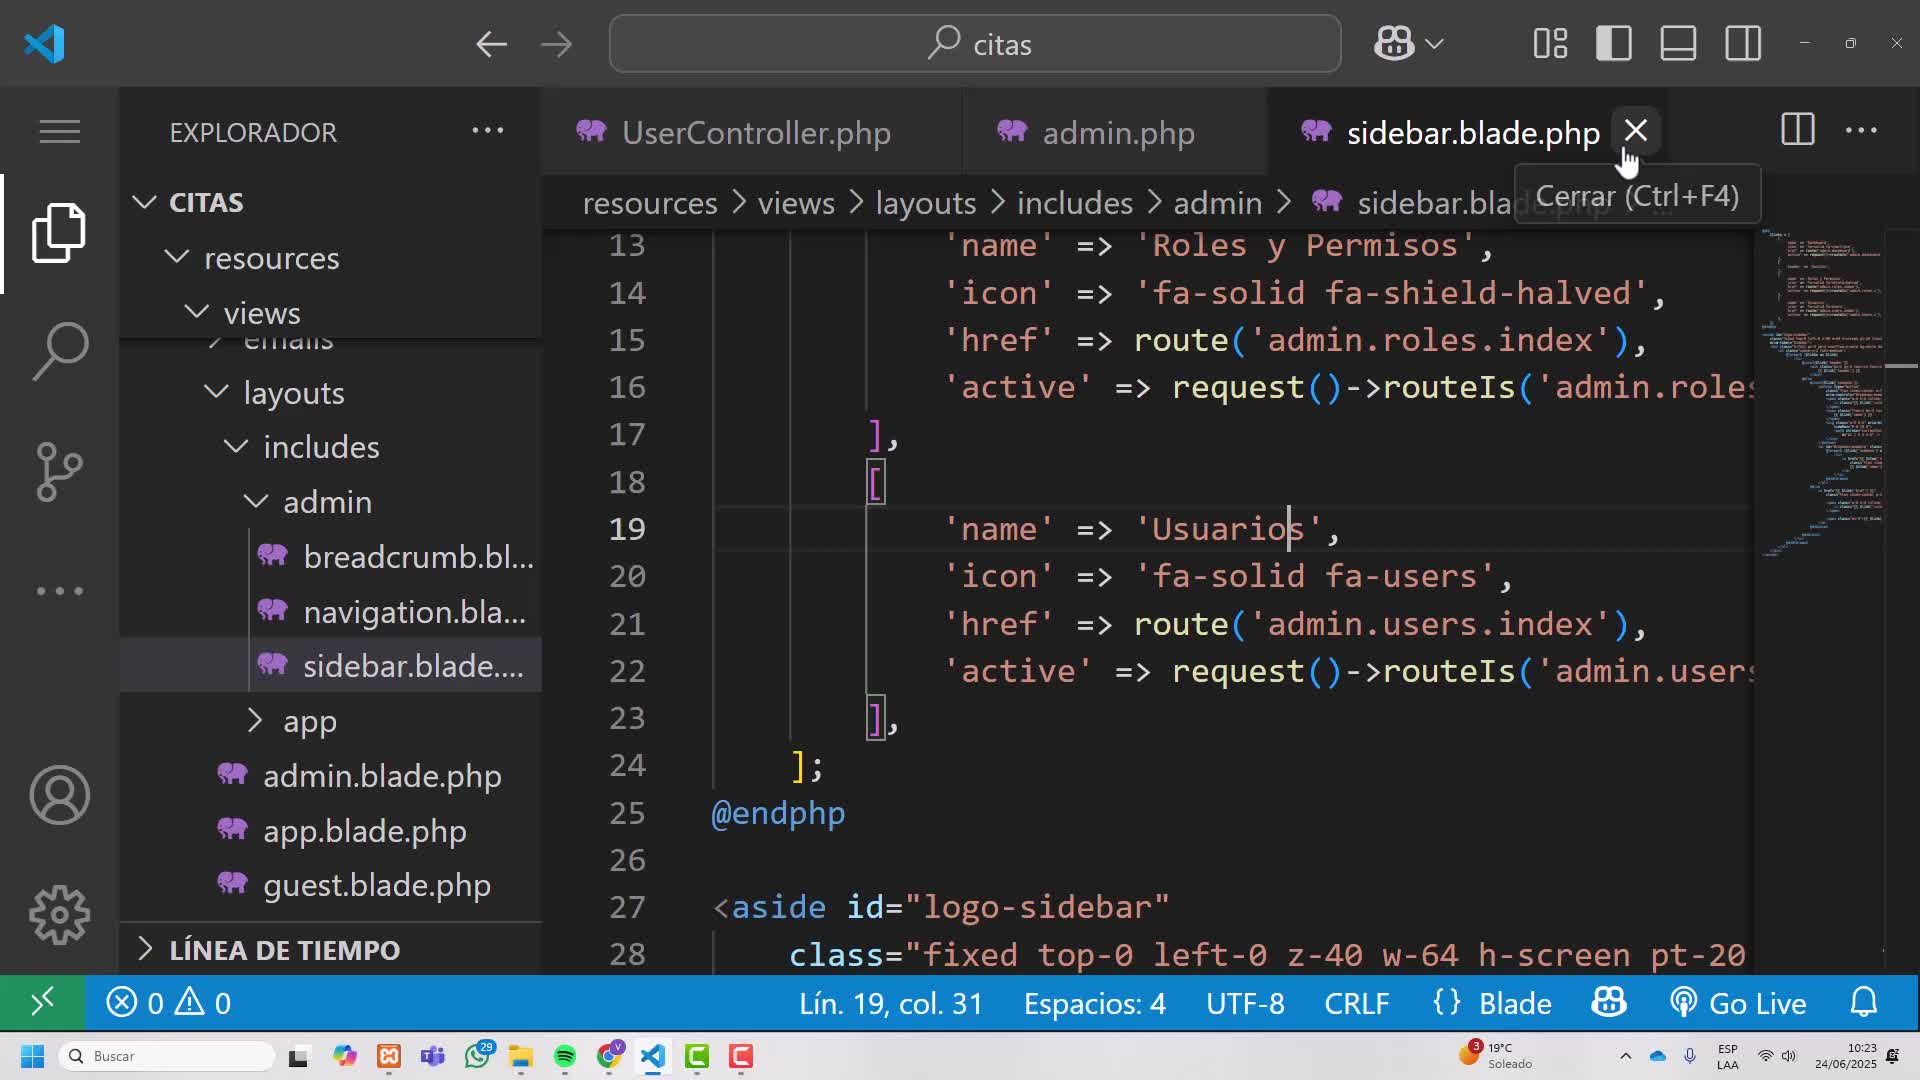Click the 'includes' breadcrumb segment
The image size is (1920, 1080).
(x=1075, y=203)
